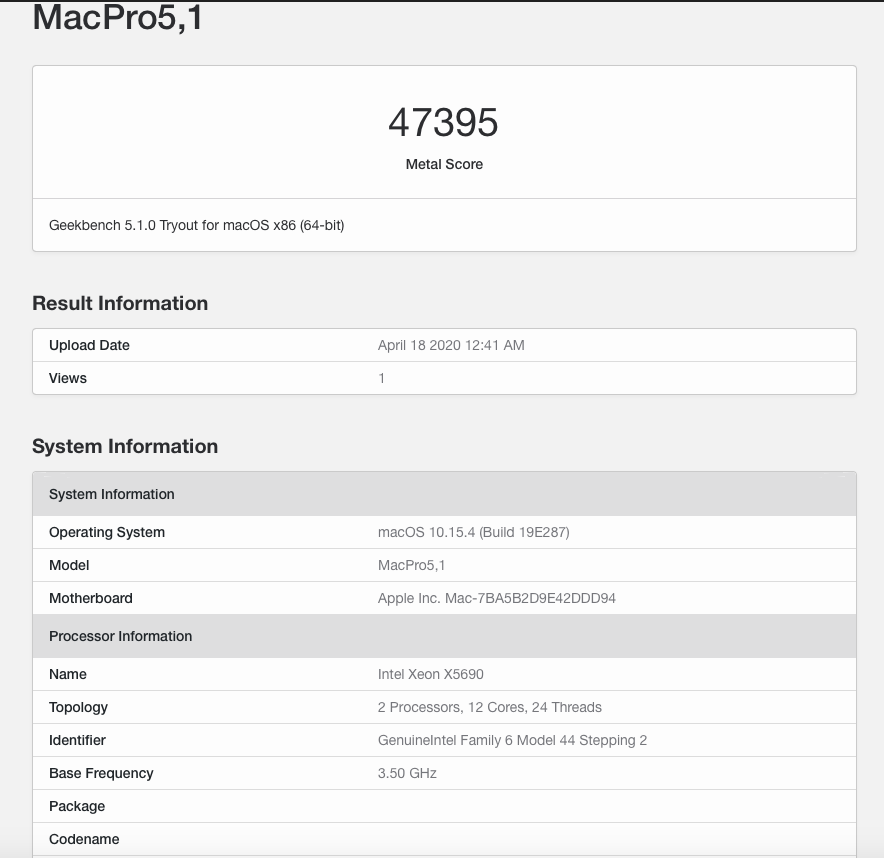Select the GenuineIntel Family 6 Model 44 value
The image size is (884, 858).
[x=512, y=740]
